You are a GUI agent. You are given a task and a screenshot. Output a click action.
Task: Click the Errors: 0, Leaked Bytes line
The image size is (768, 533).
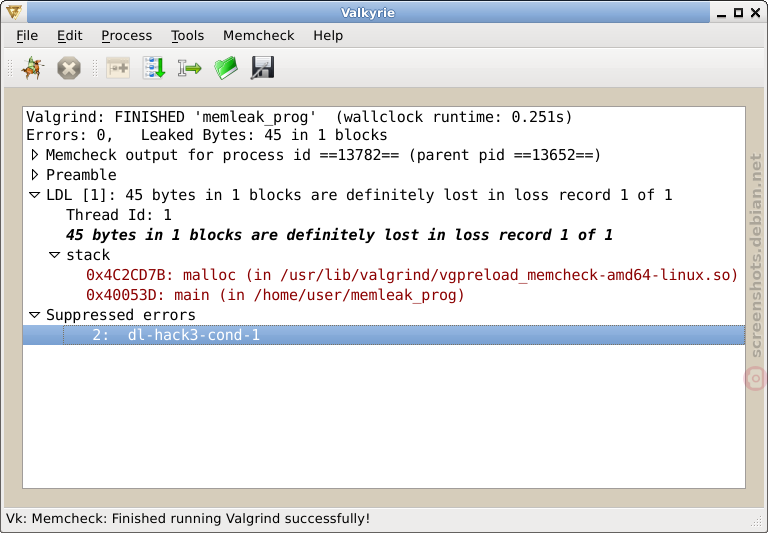tap(206, 135)
